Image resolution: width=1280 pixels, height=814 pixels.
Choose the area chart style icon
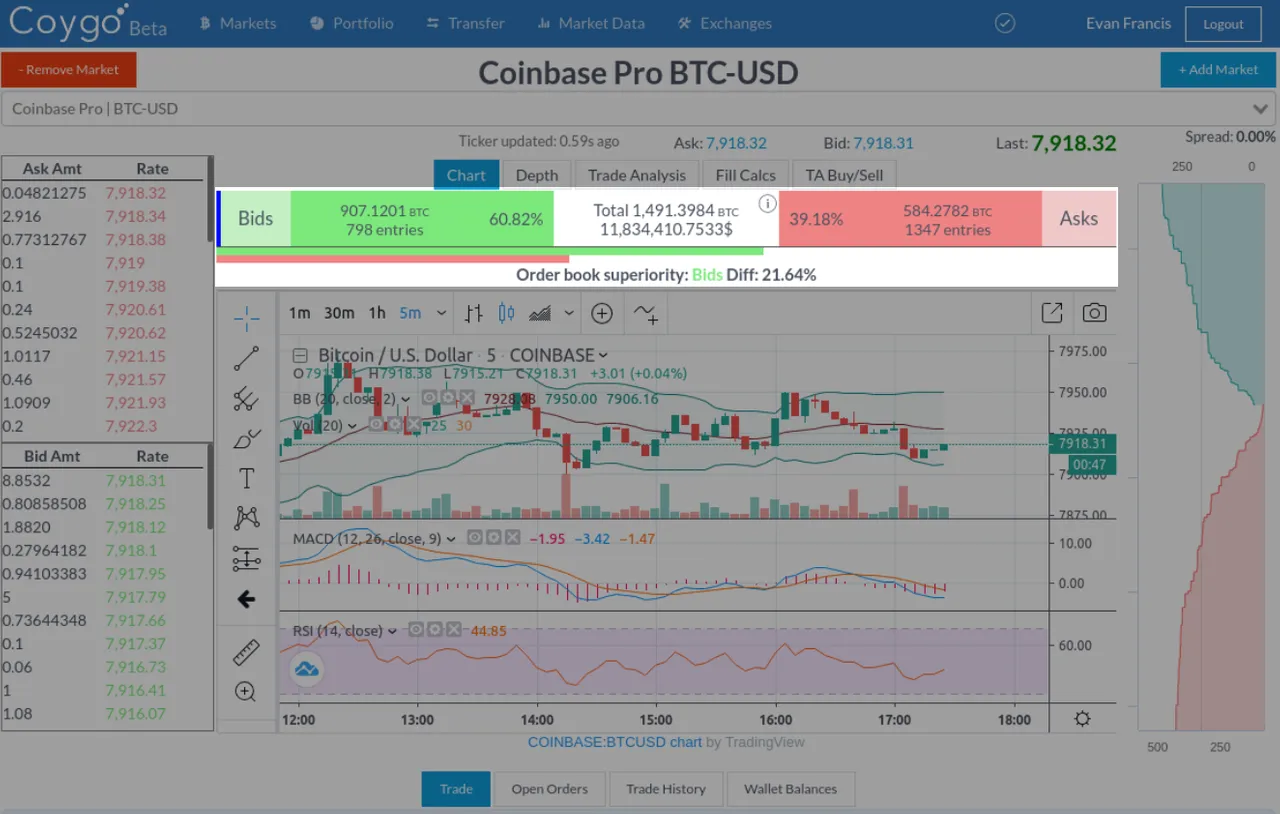tap(540, 313)
